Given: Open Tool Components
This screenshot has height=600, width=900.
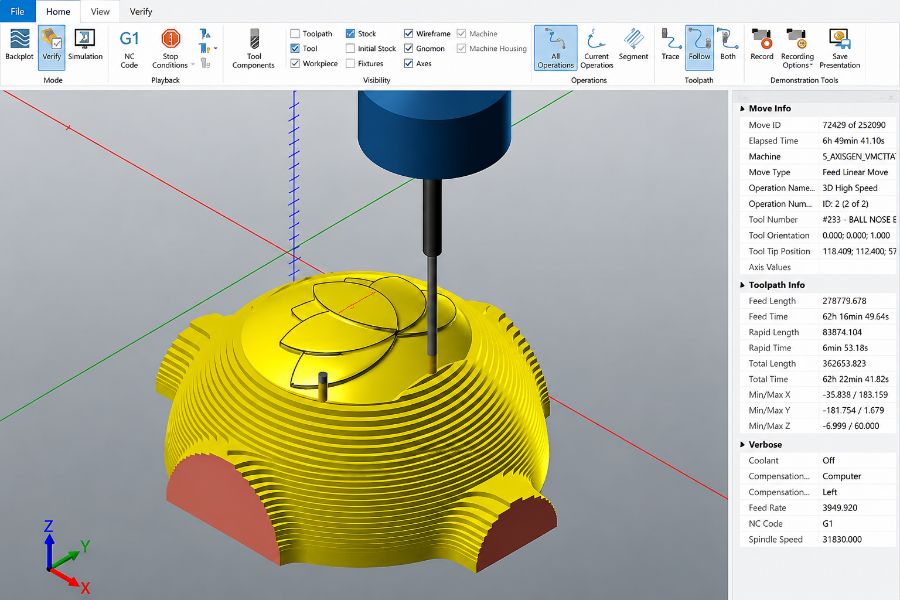Looking at the screenshot, I should pos(253,48).
